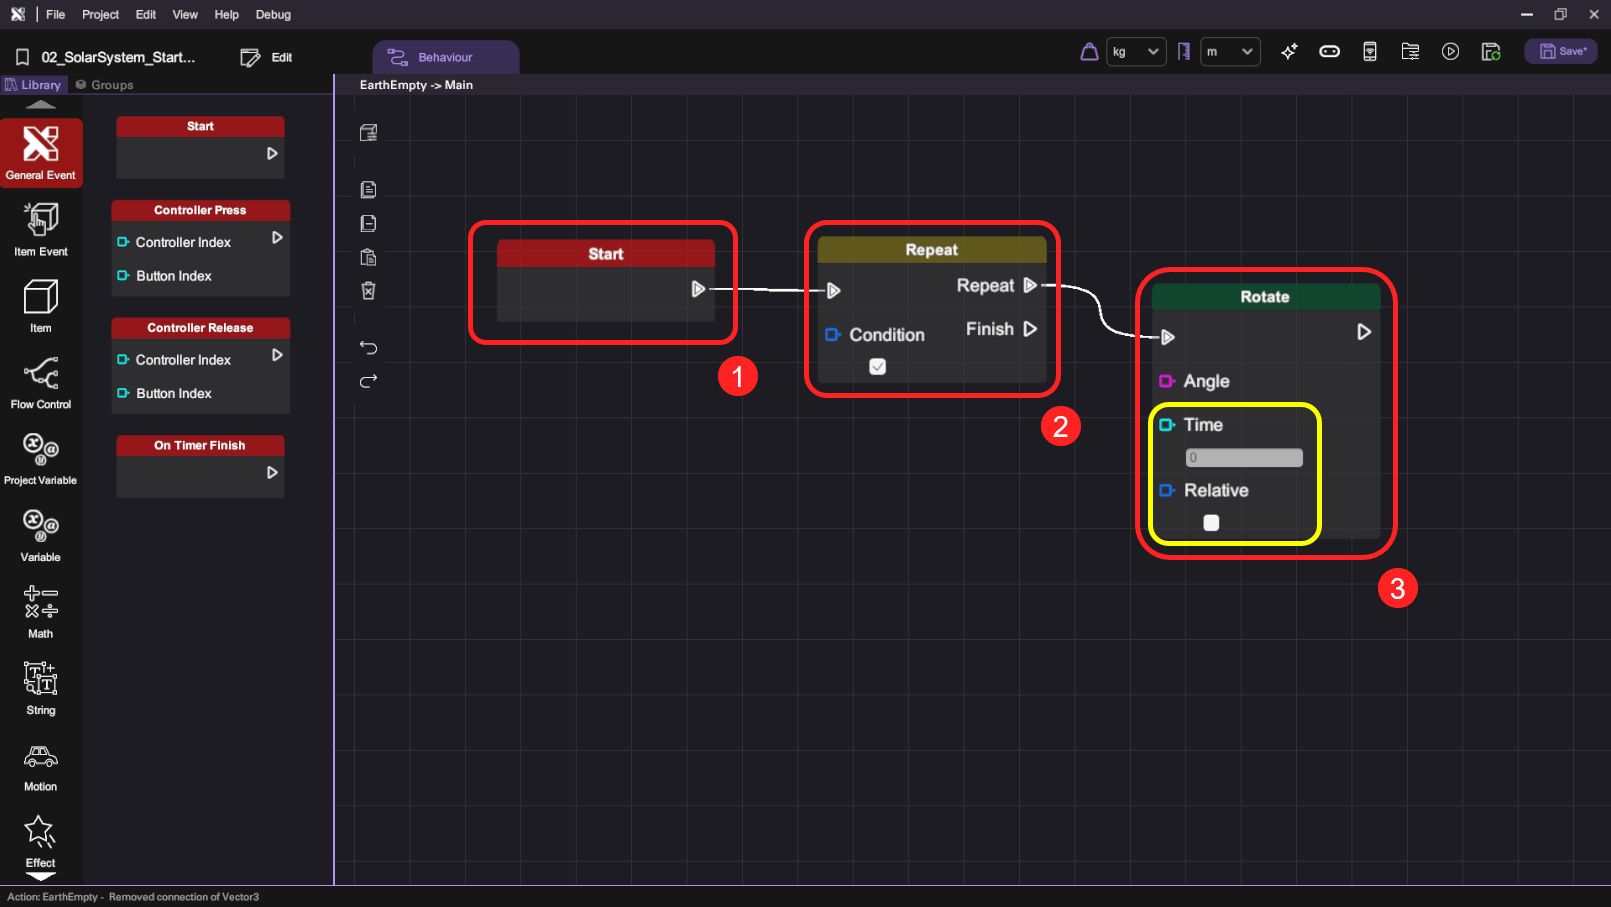1611x907 pixels.
Task: Click the Edit button beside project name
Action: [267, 58]
